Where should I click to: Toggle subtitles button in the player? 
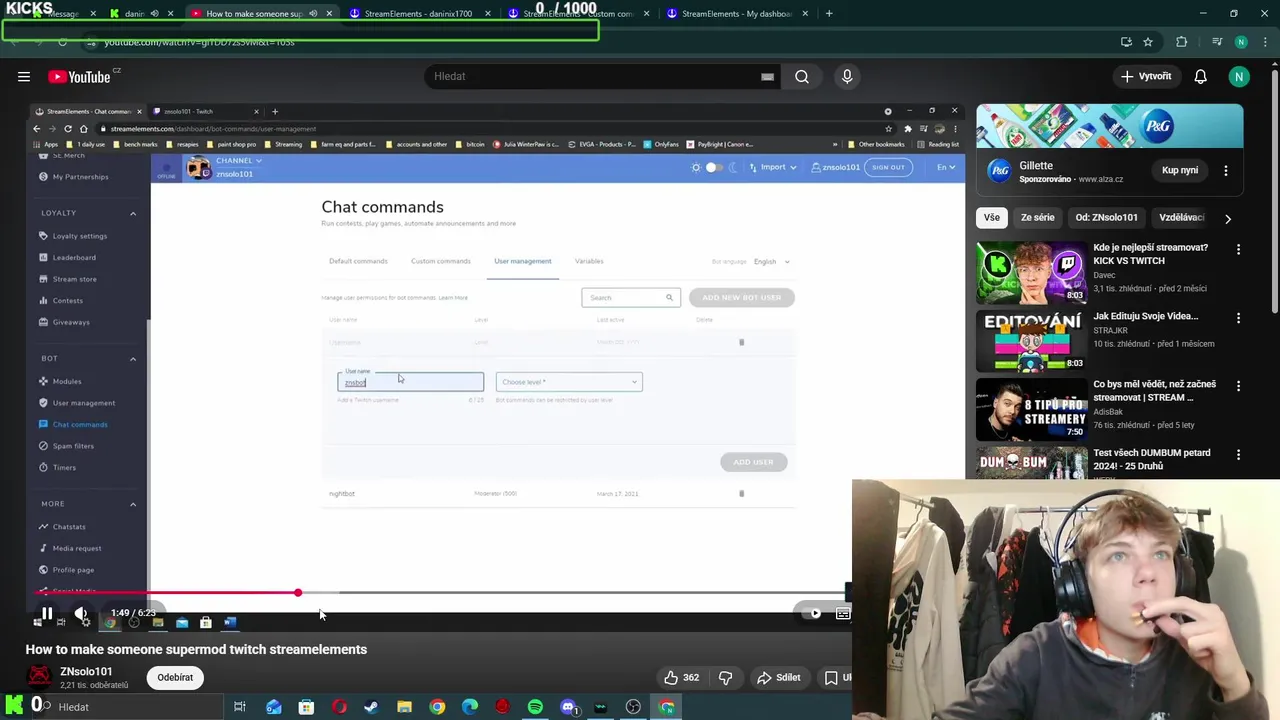[x=843, y=613]
